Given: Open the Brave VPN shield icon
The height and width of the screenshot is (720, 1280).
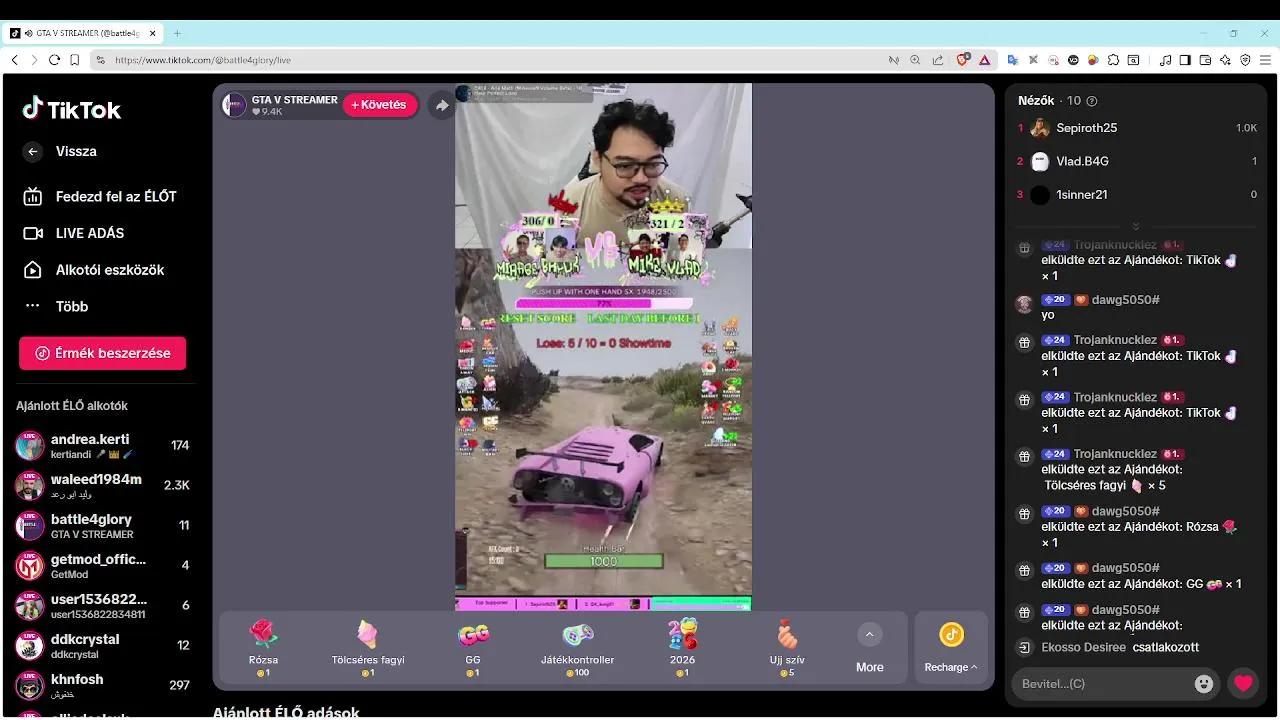Looking at the screenshot, I should 1246,60.
